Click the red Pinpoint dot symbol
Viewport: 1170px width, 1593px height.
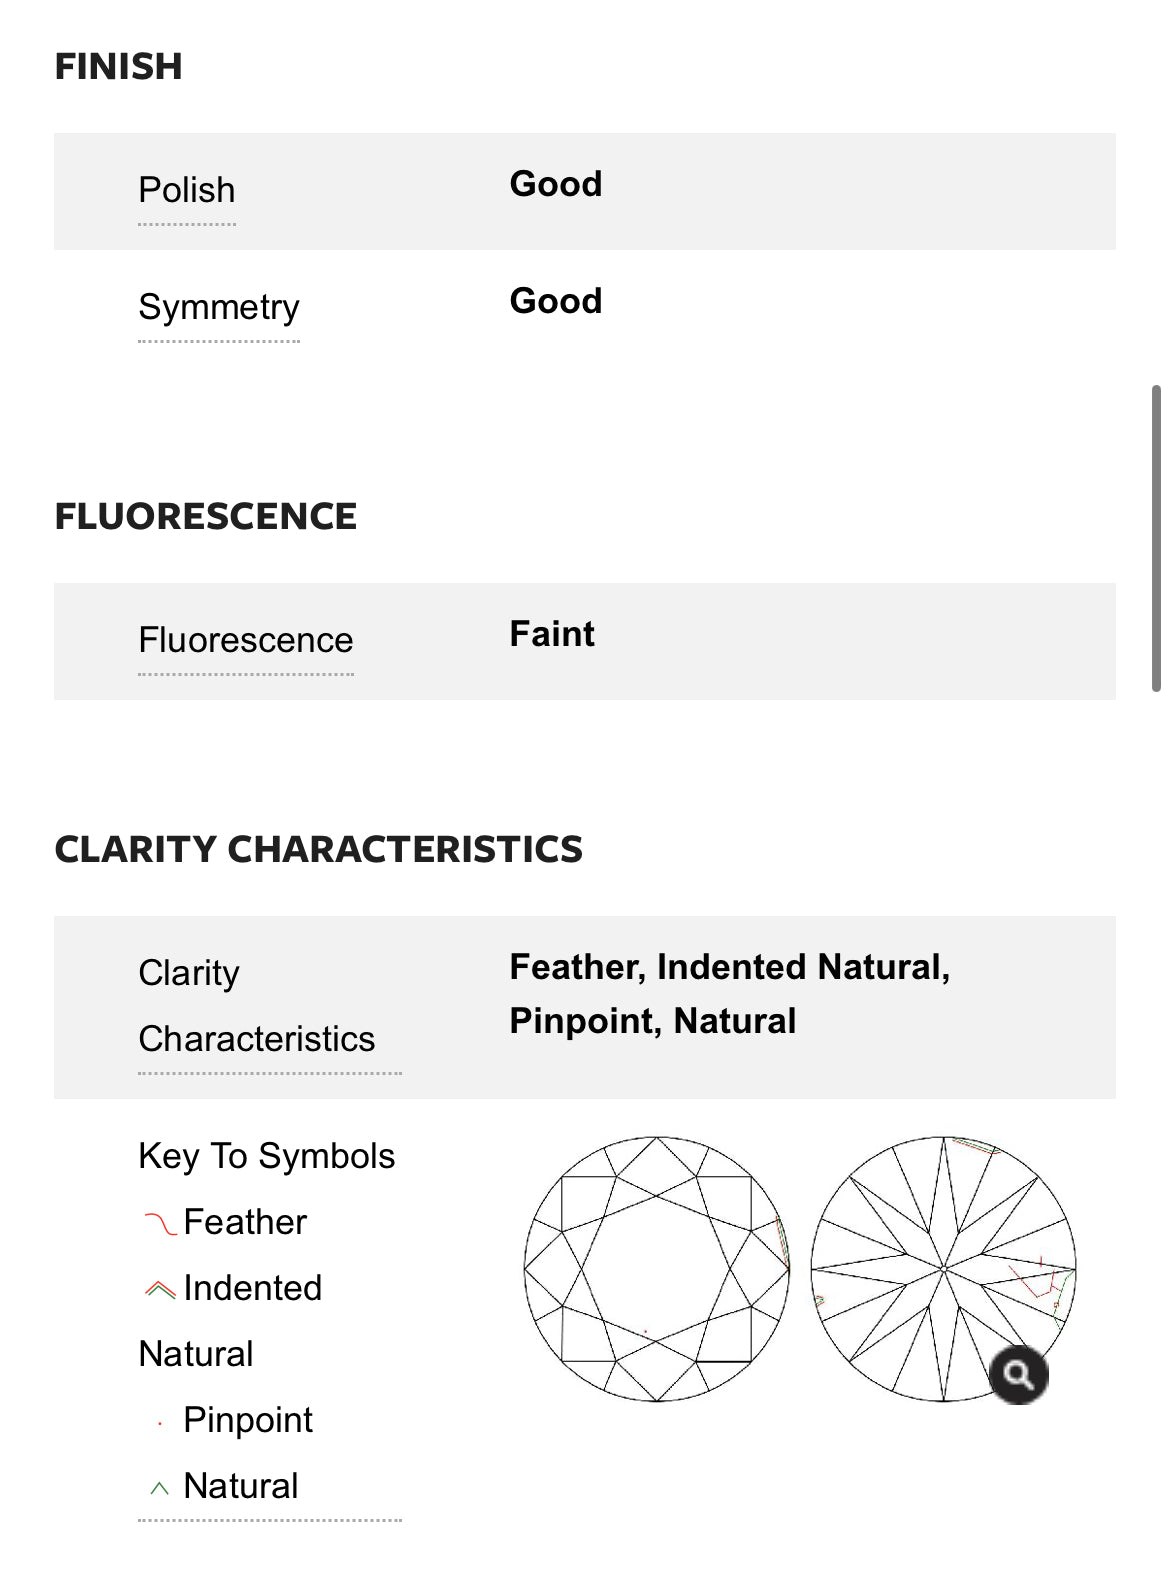[x=160, y=1423]
